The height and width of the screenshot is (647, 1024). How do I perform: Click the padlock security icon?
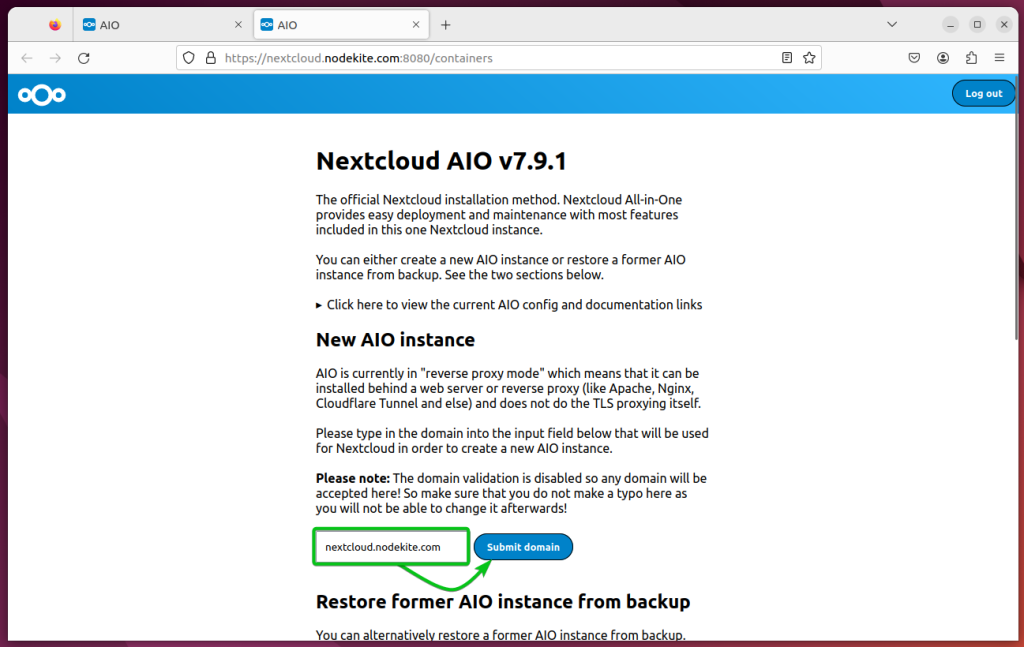tap(209, 57)
